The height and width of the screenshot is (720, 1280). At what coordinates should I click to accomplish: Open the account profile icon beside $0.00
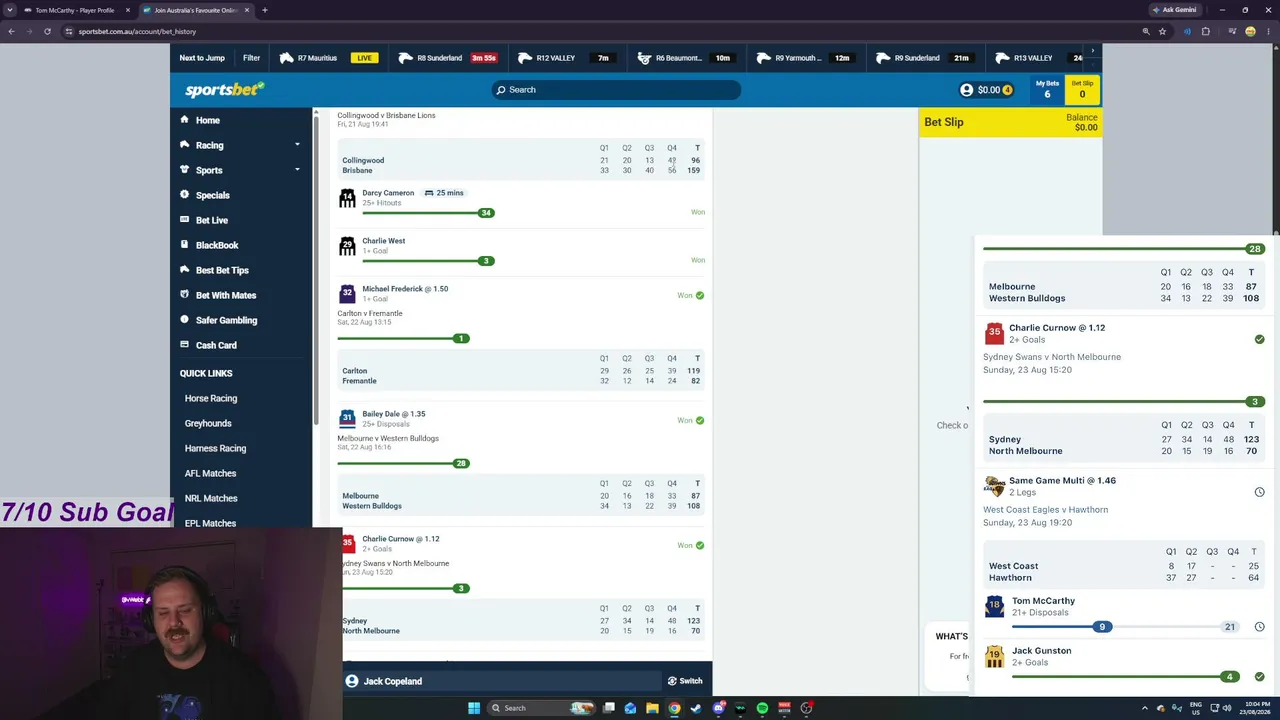(x=966, y=90)
